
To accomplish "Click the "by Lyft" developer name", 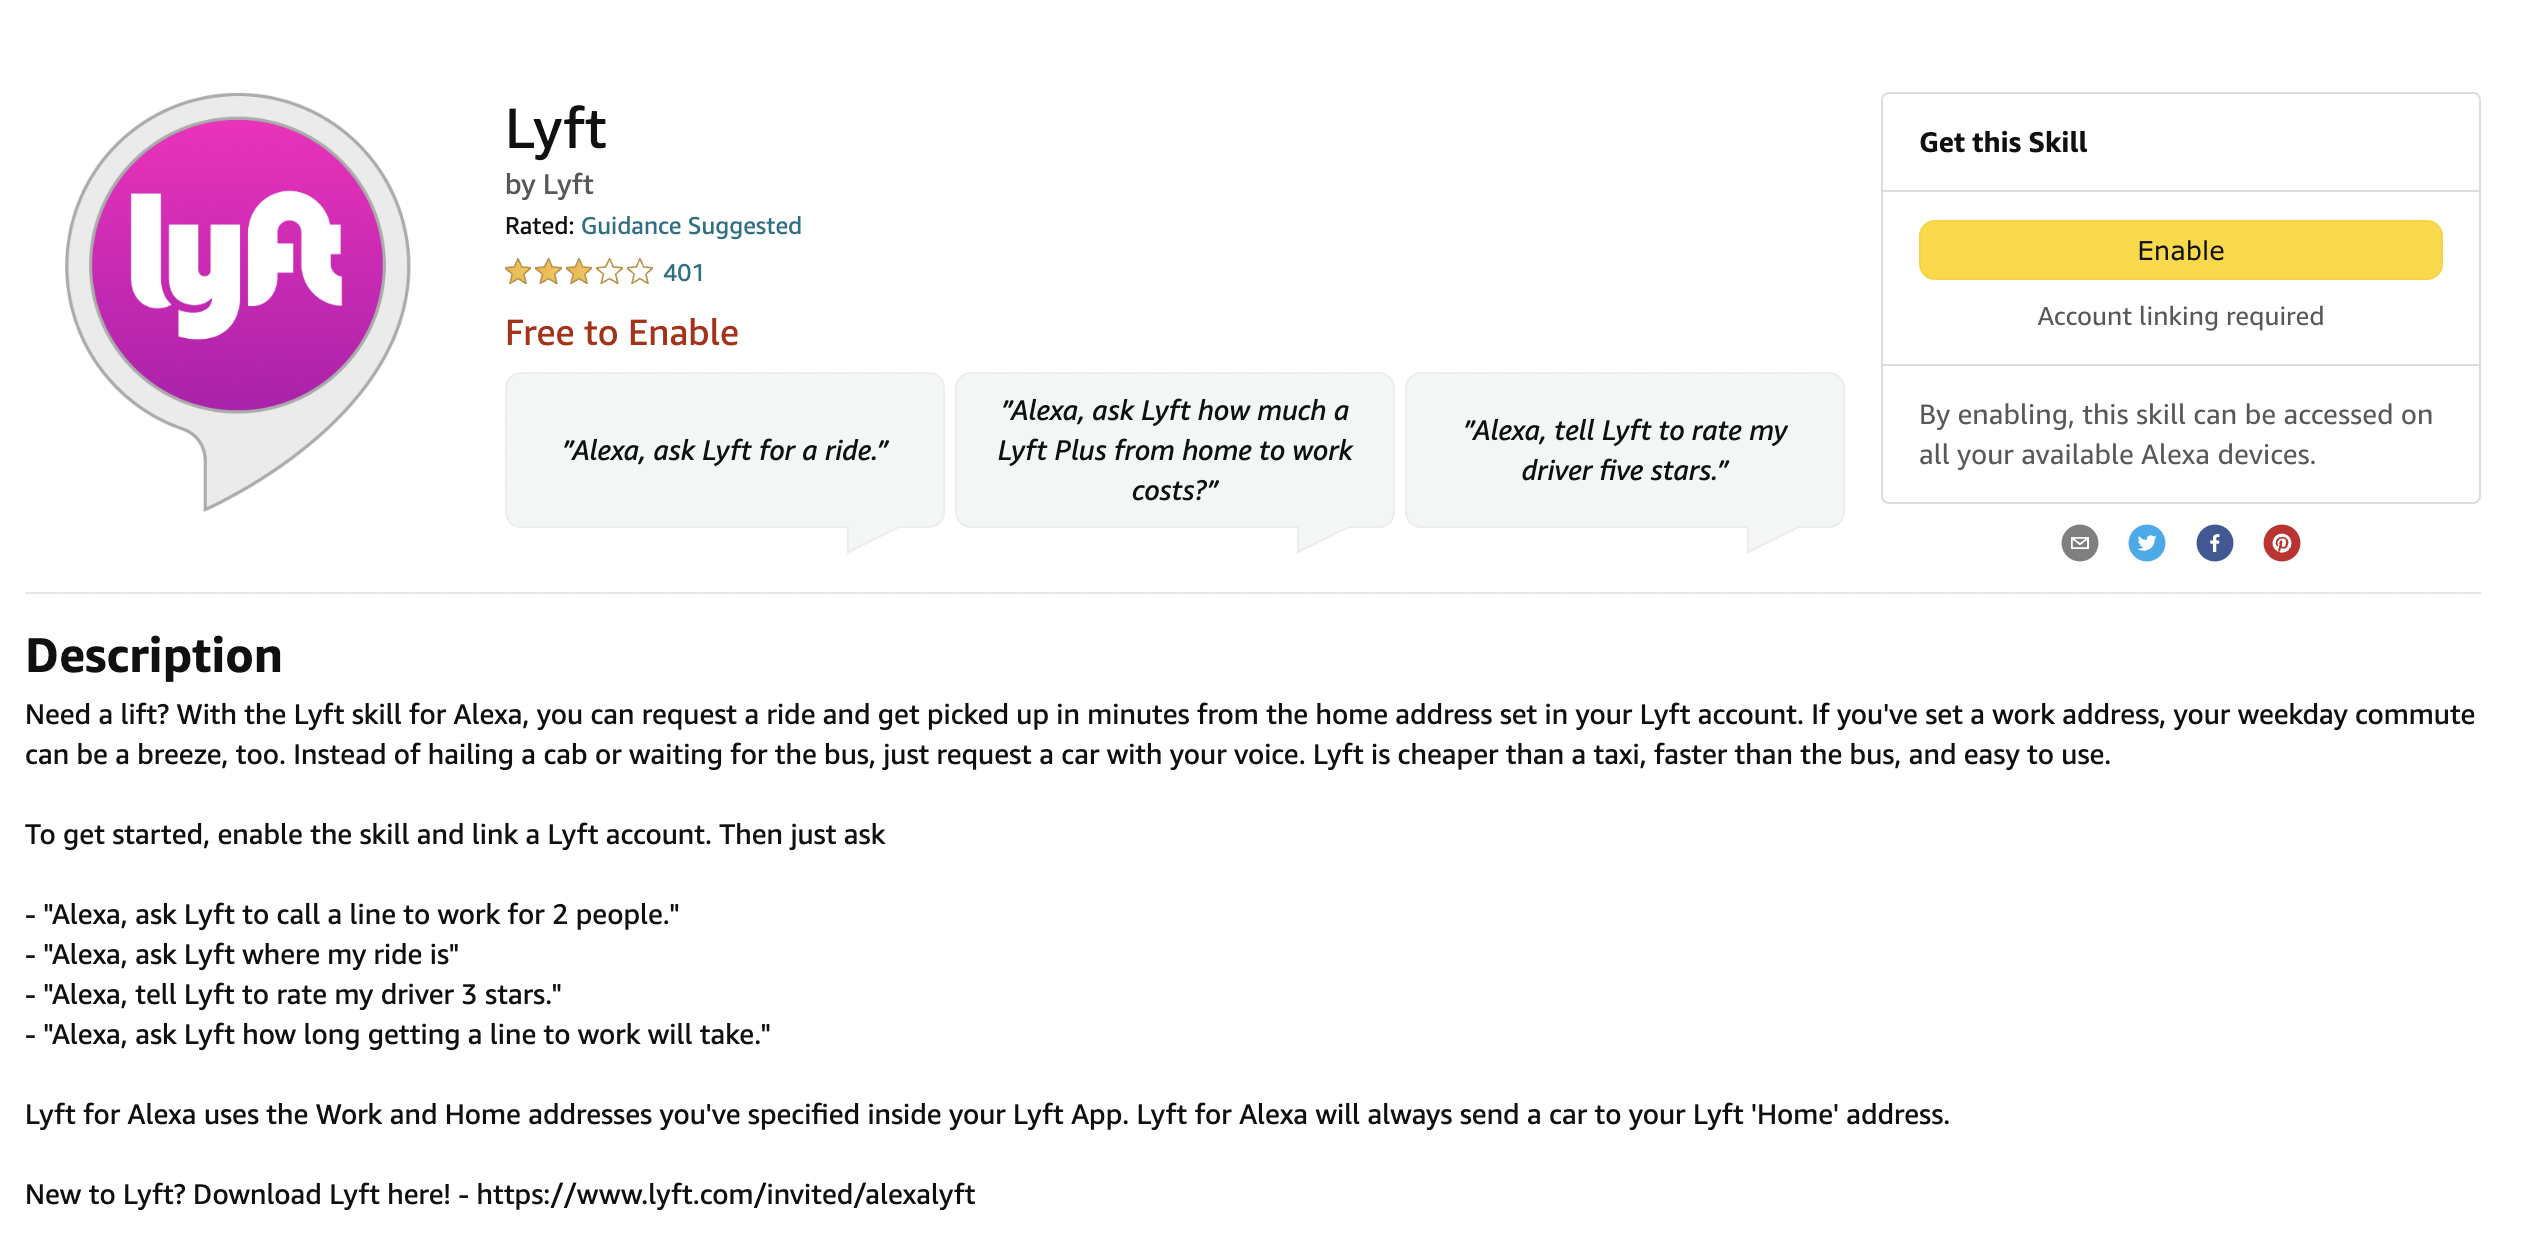I will [x=549, y=184].
